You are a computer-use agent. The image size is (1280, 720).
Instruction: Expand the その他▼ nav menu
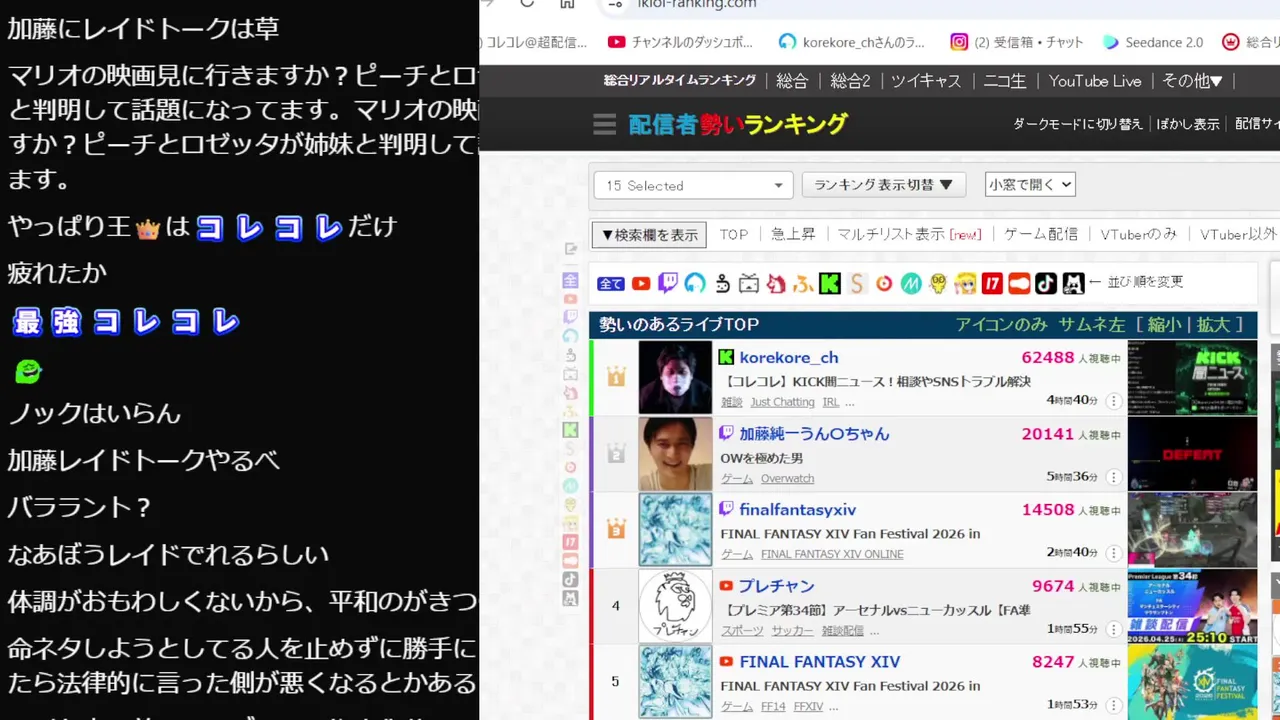point(1192,81)
